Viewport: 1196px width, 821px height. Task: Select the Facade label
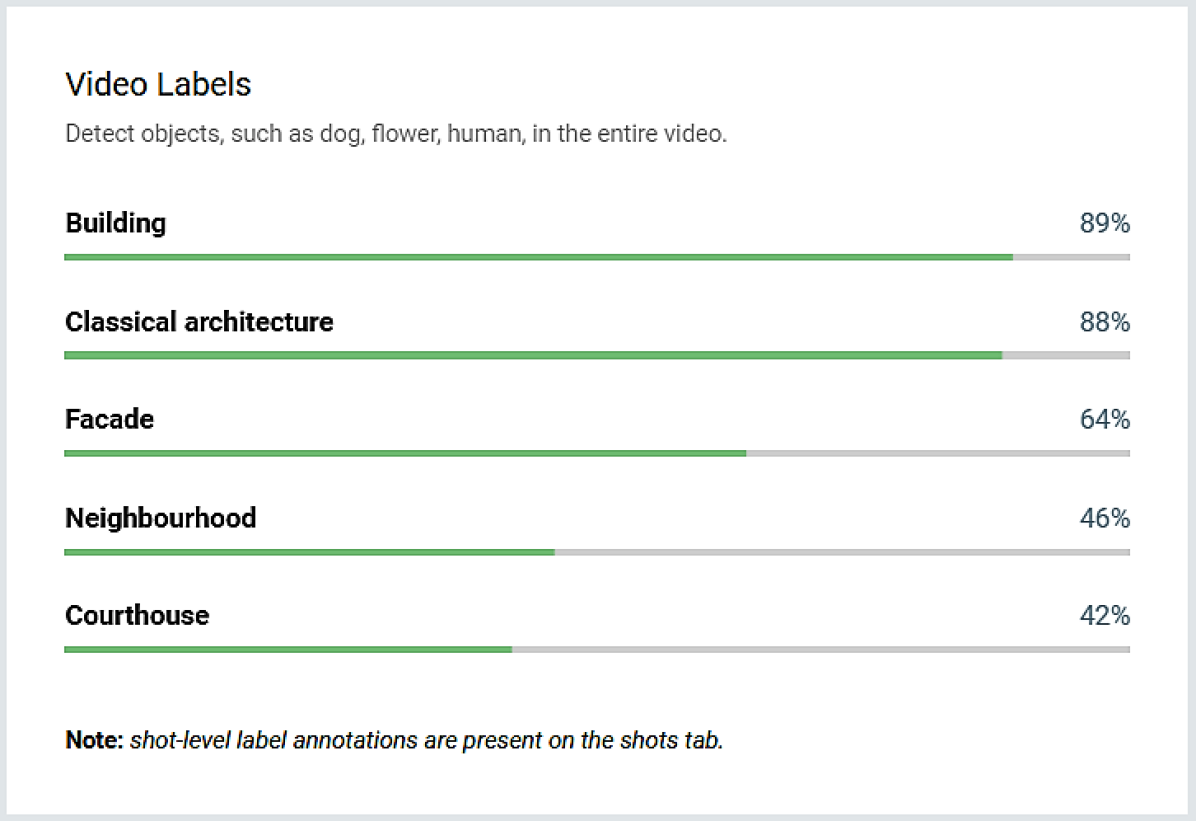(110, 419)
